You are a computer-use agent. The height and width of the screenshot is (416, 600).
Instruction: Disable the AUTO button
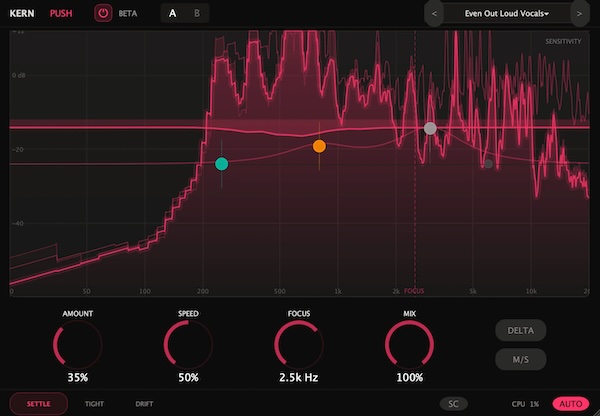tap(571, 404)
